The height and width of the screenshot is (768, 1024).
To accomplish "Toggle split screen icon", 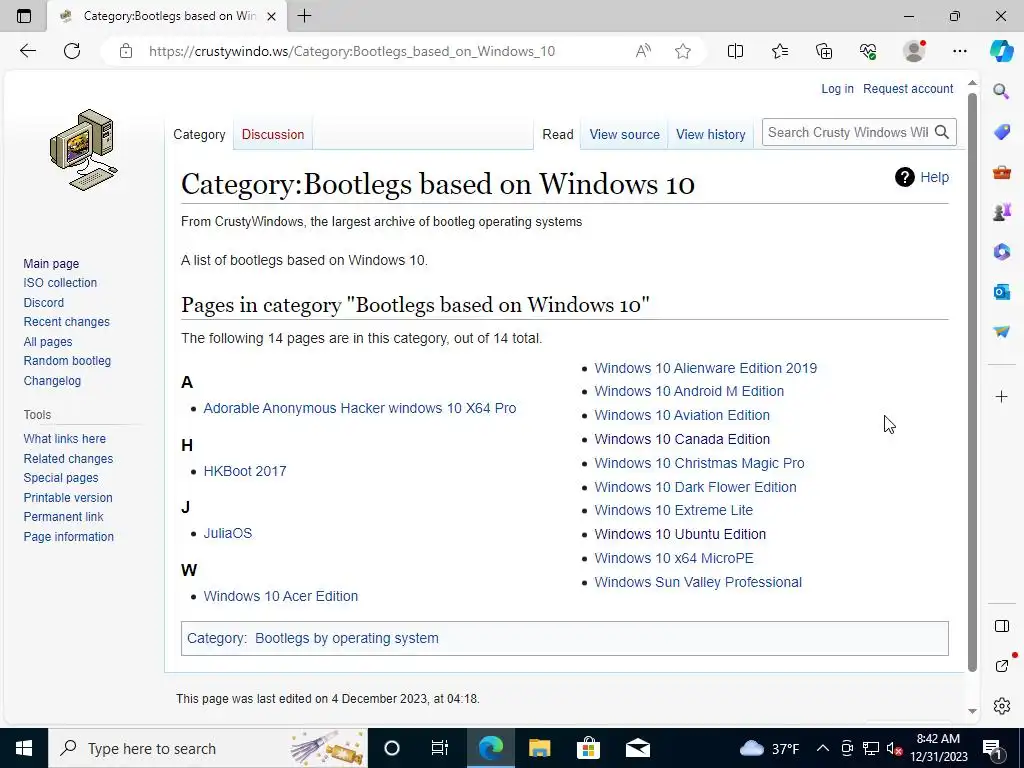I will click(735, 51).
